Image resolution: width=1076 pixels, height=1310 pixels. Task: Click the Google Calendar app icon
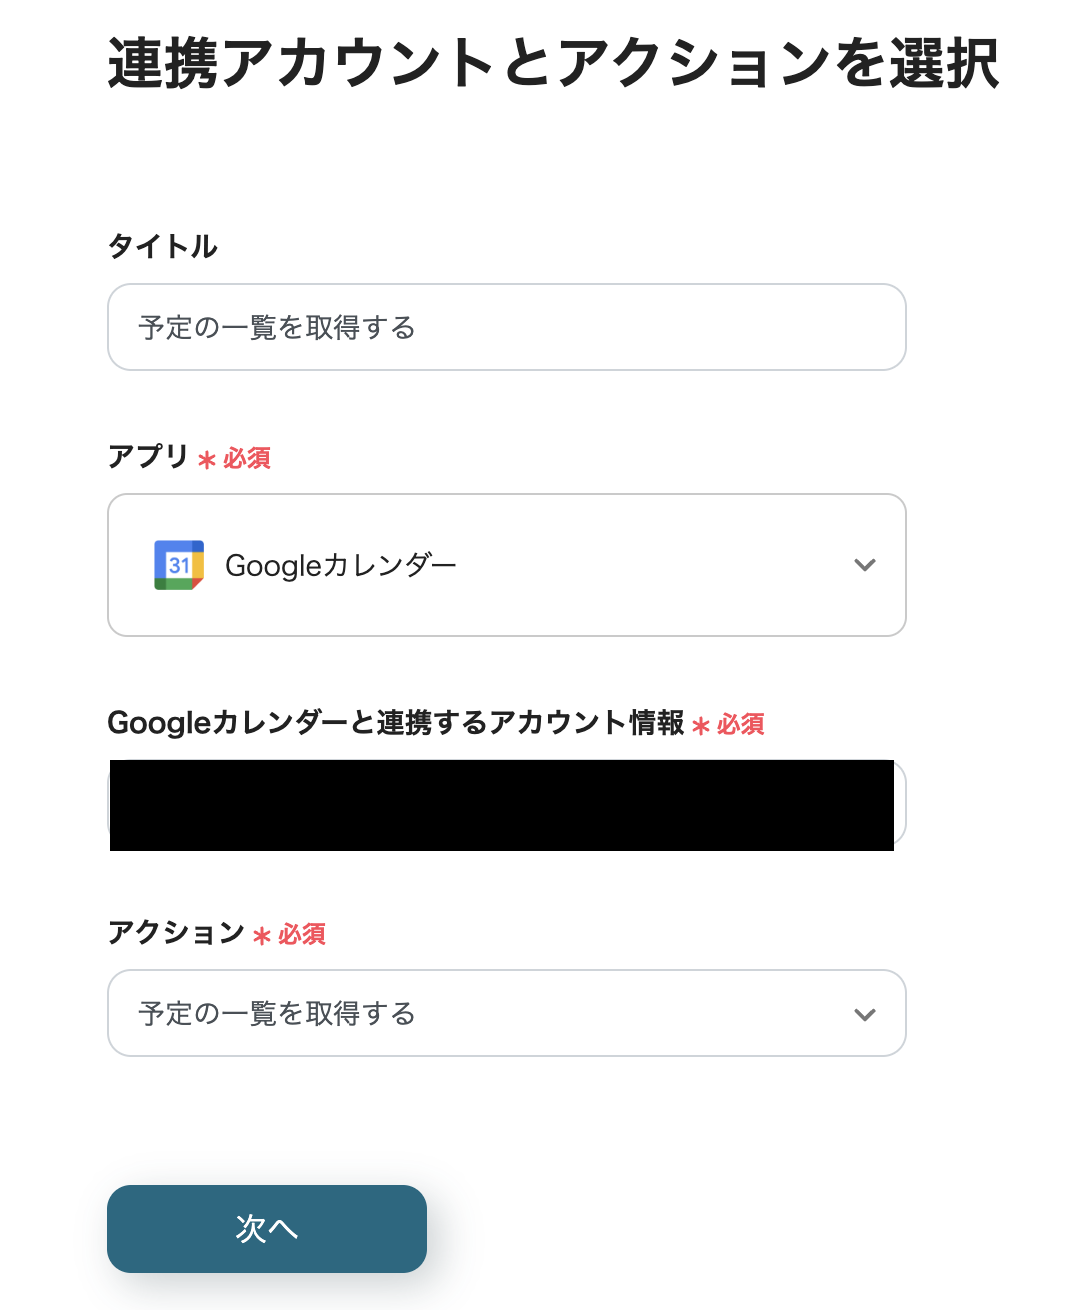pos(179,565)
